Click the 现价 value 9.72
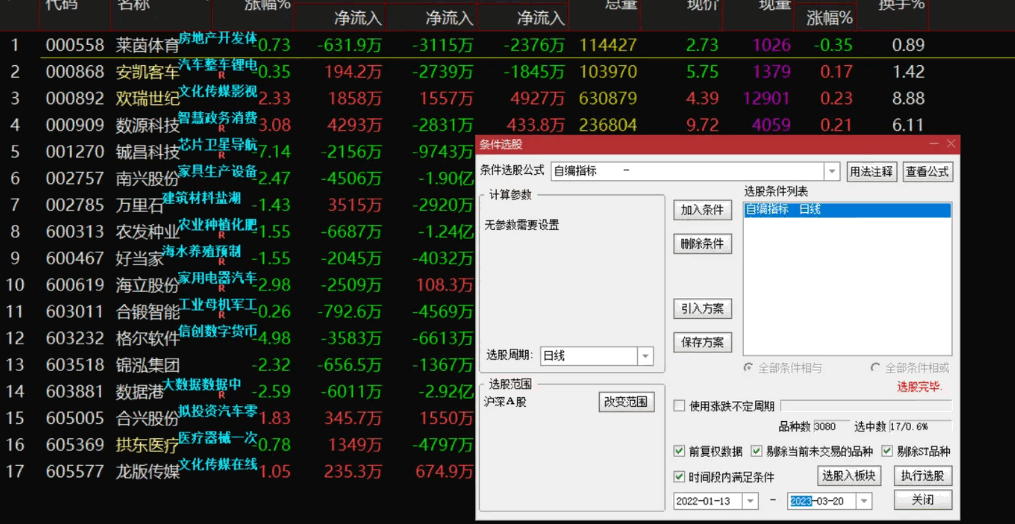 (x=702, y=125)
